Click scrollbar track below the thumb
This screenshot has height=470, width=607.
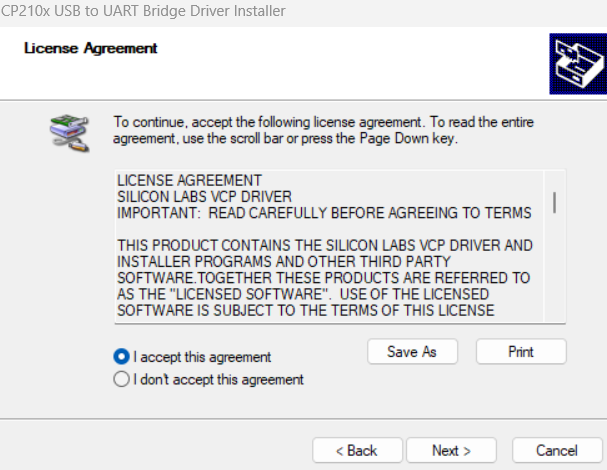[555, 267]
